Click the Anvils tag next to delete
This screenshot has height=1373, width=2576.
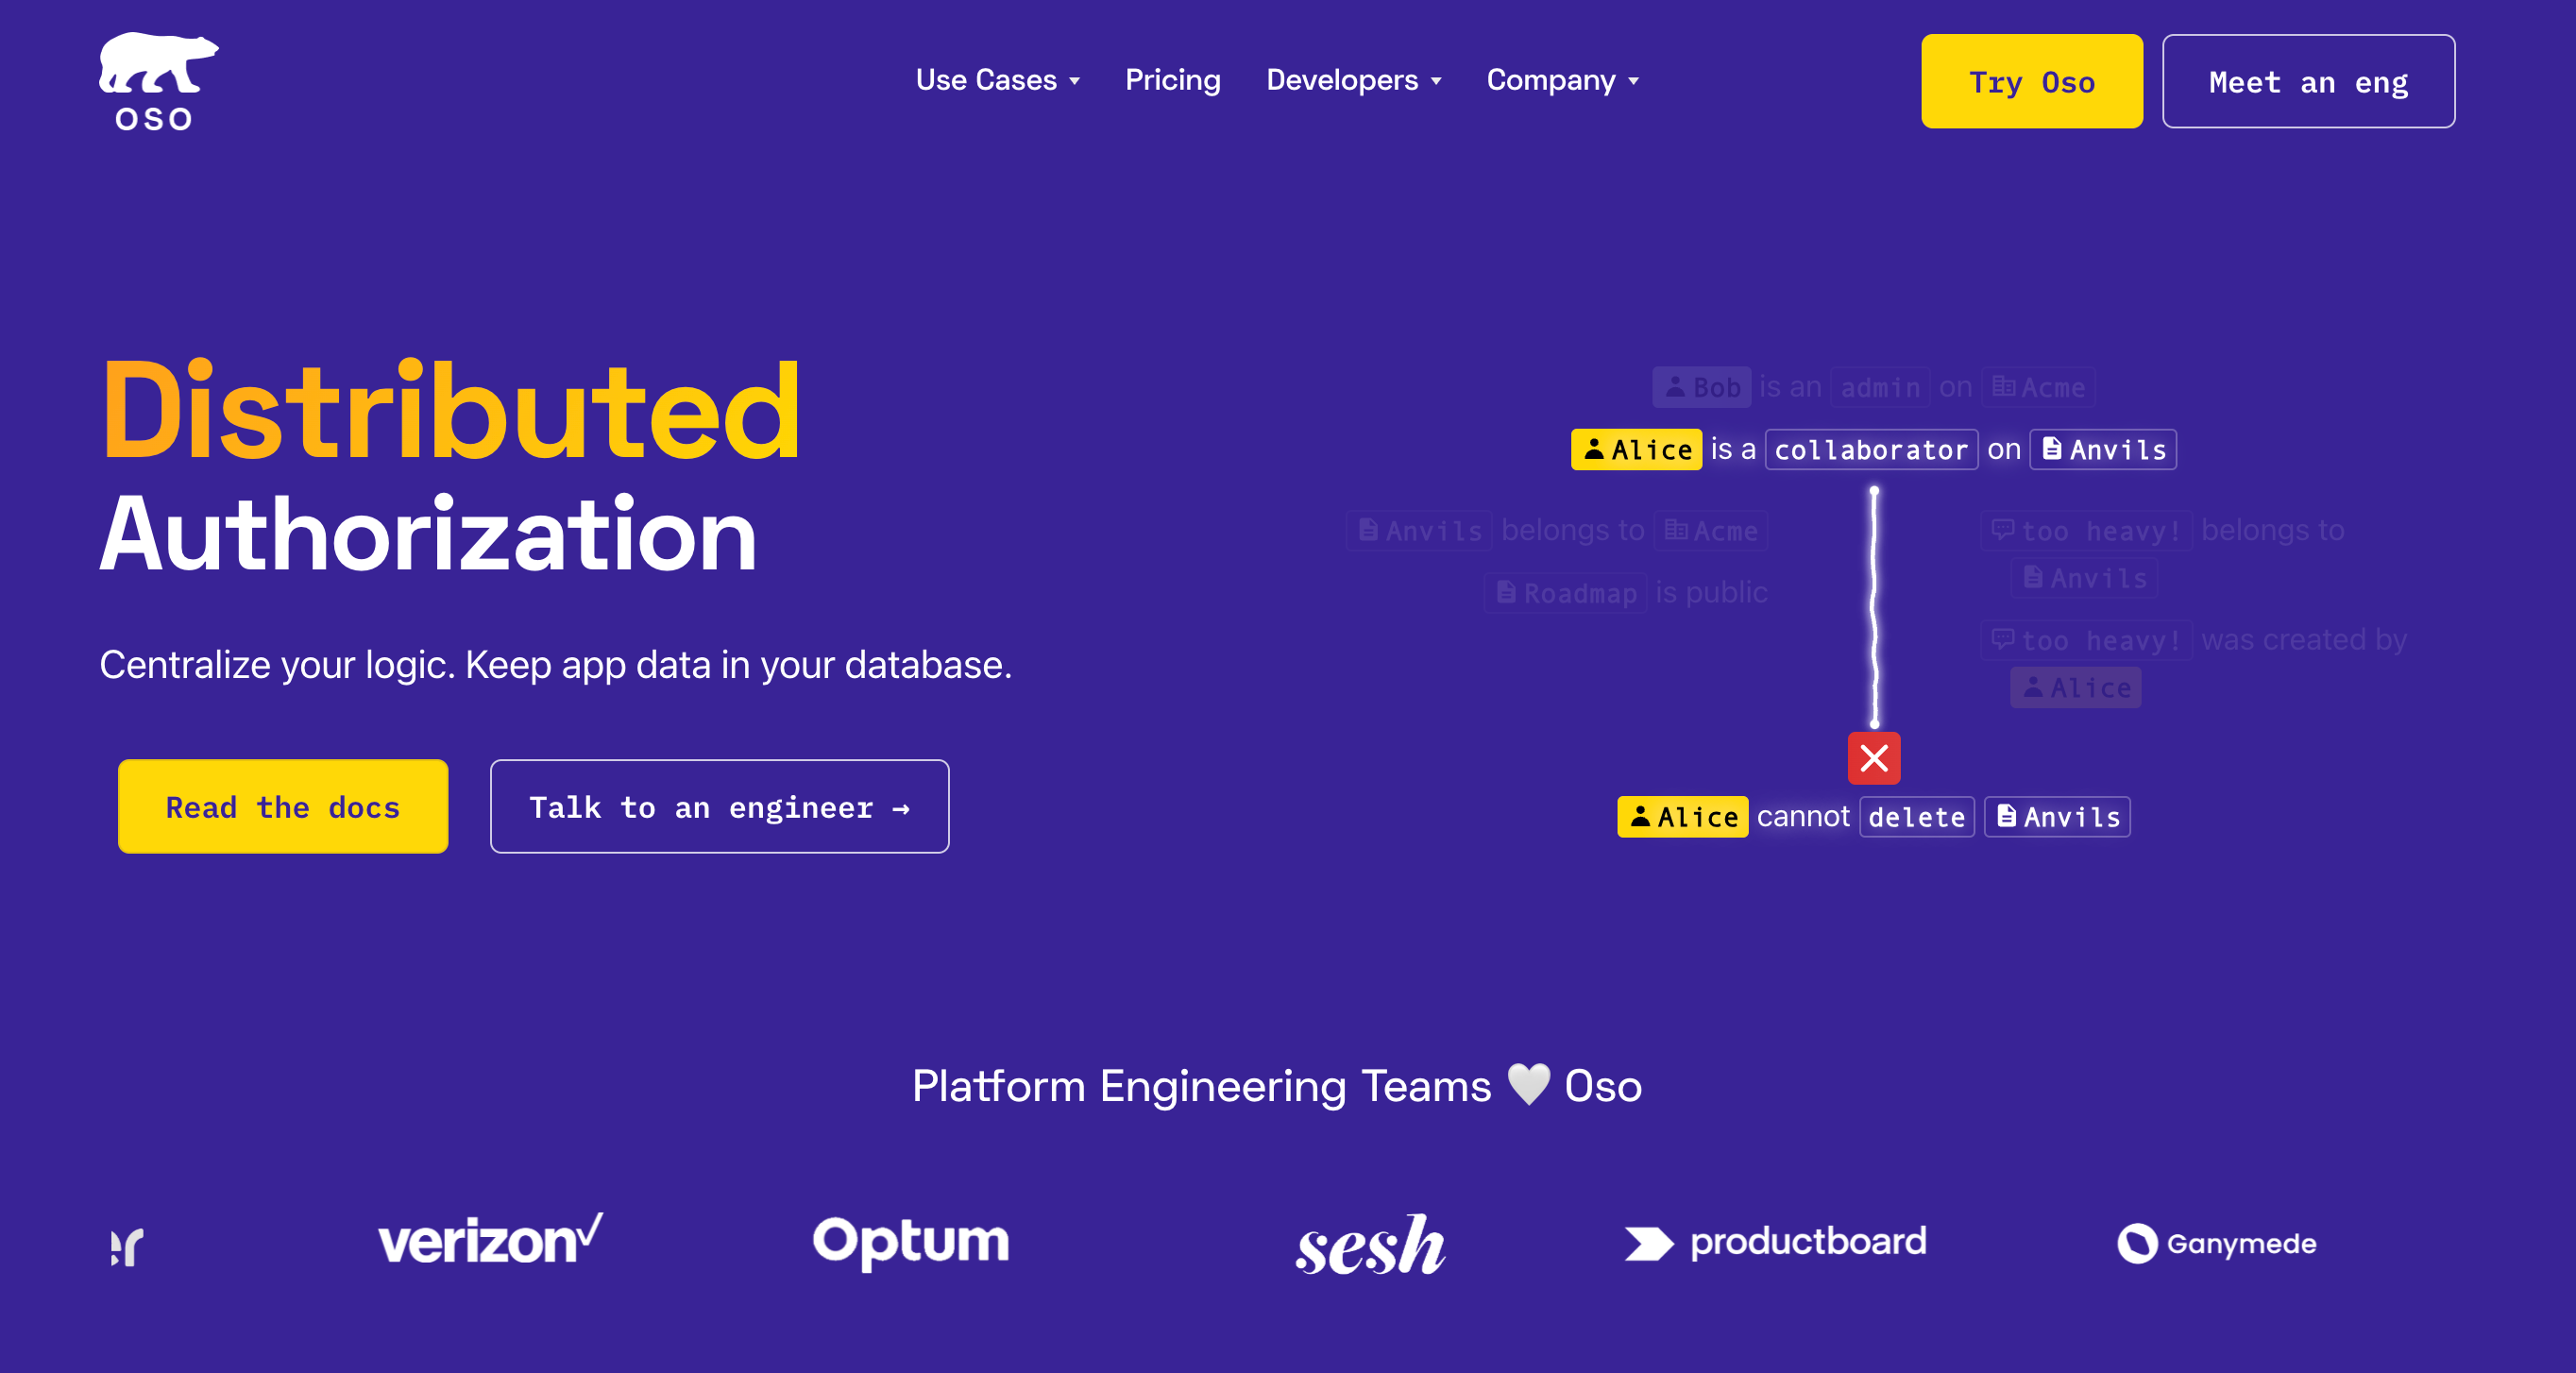click(x=2057, y=817)
